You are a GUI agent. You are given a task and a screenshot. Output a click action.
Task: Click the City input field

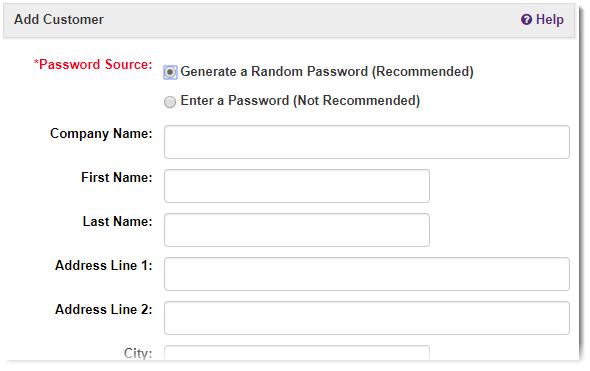click(x=297, y=353)
